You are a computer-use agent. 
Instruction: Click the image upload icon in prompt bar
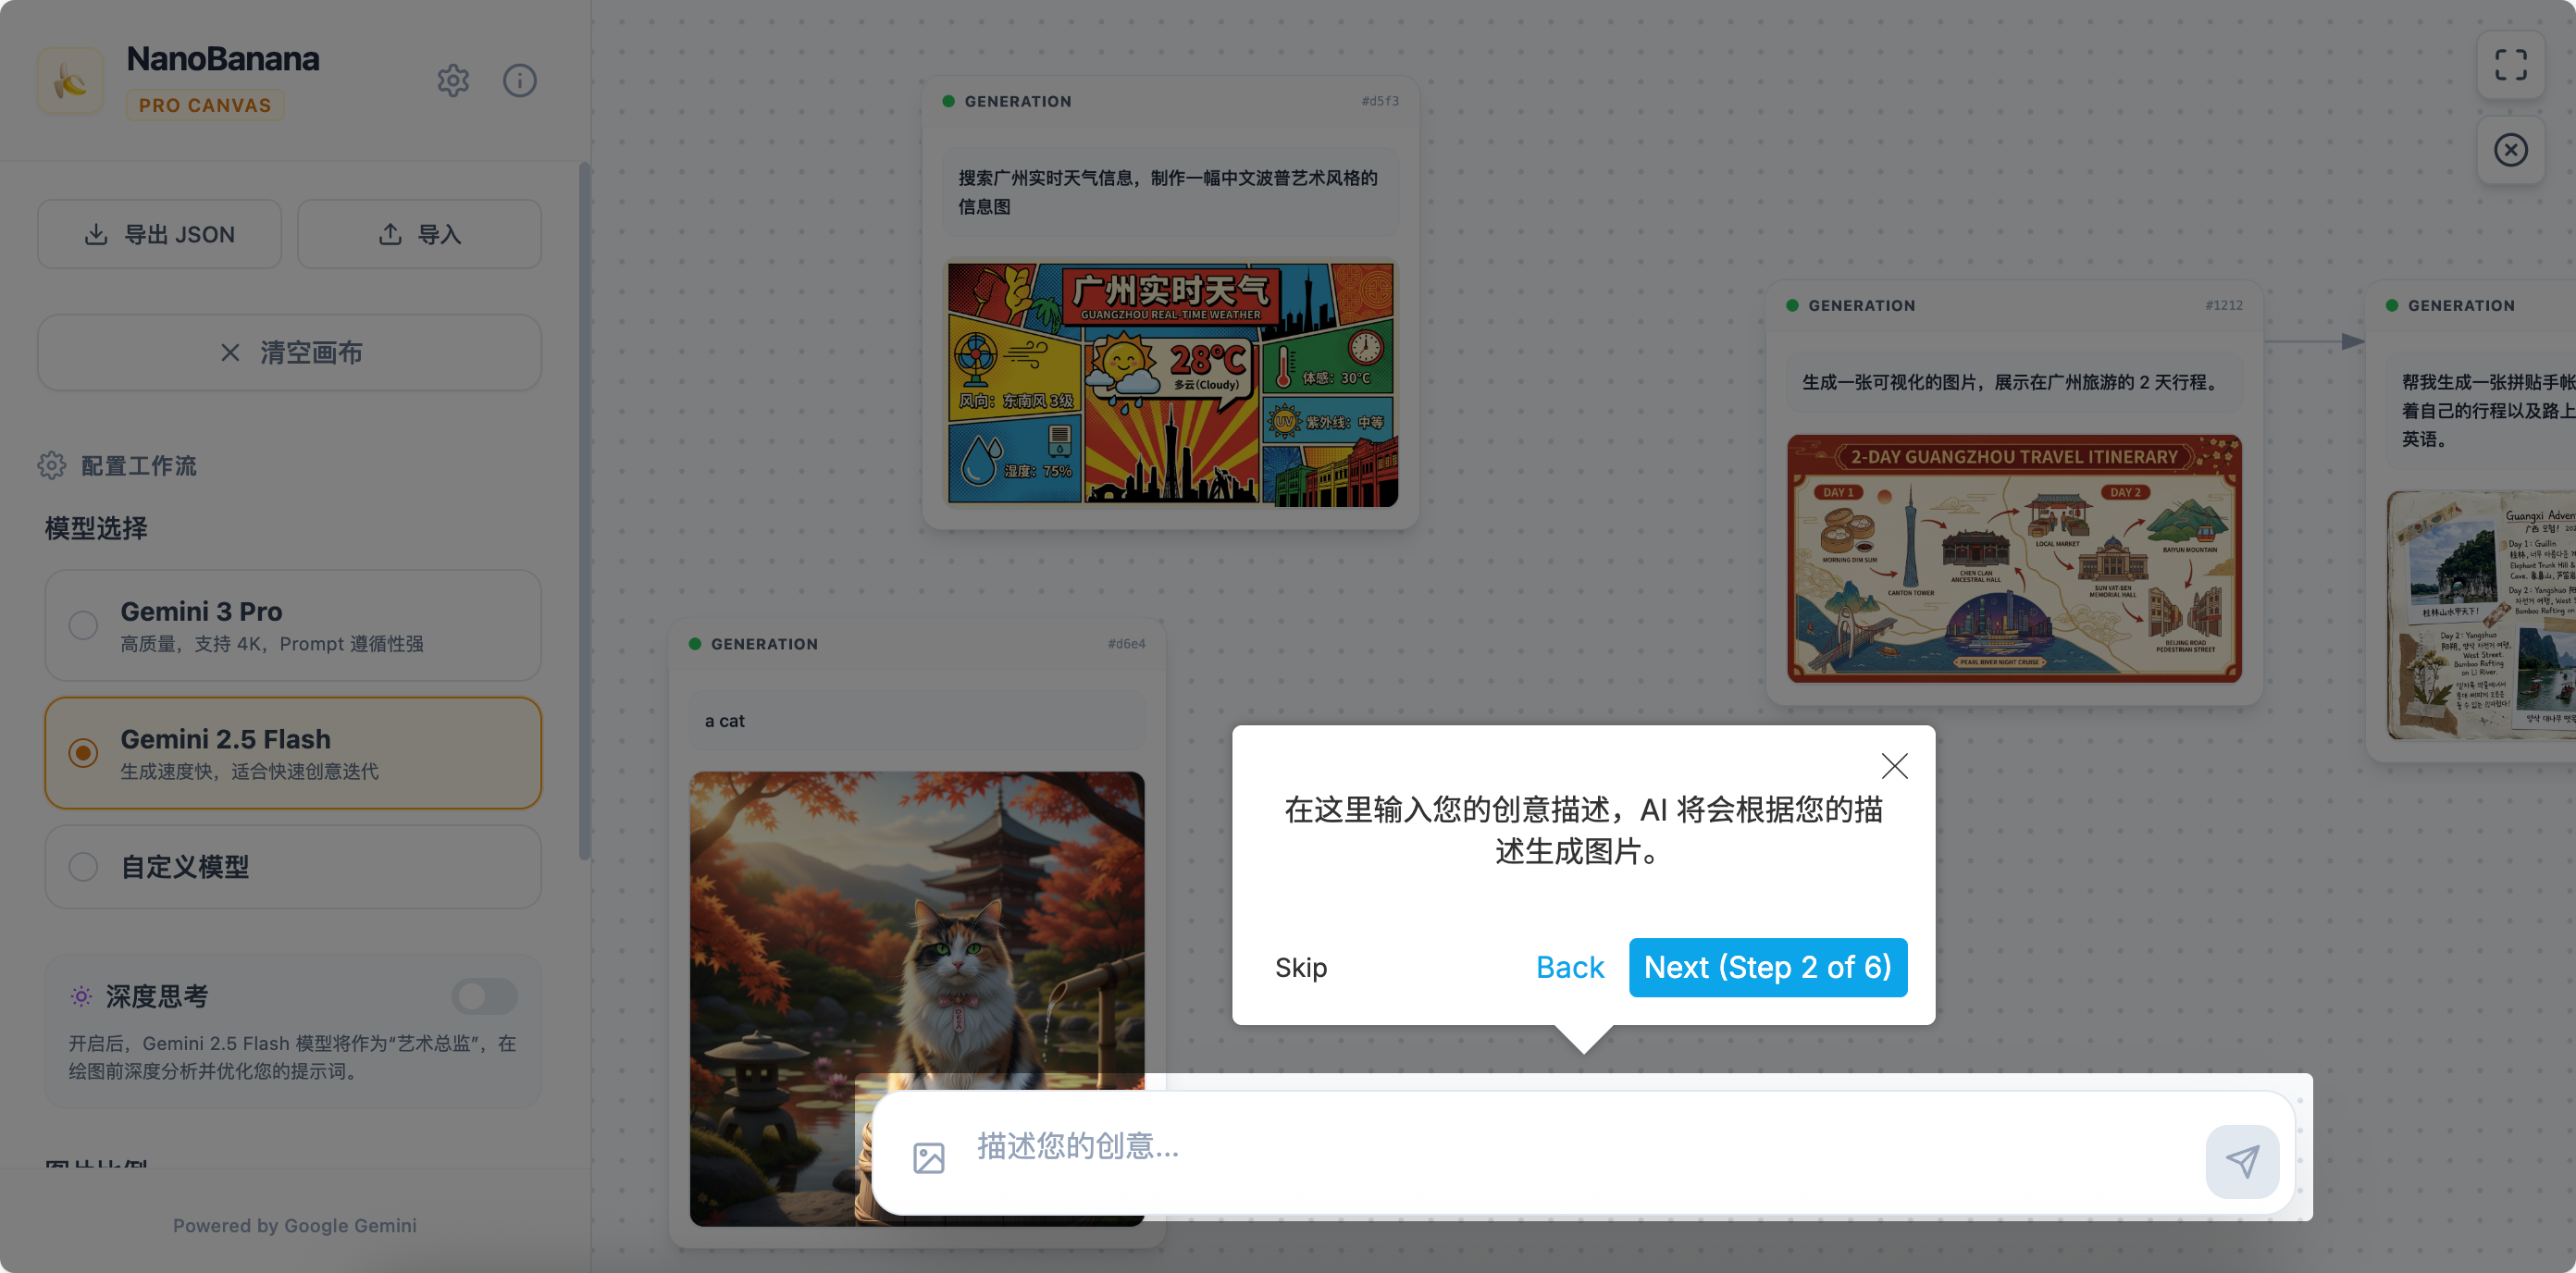(928, 1158)
